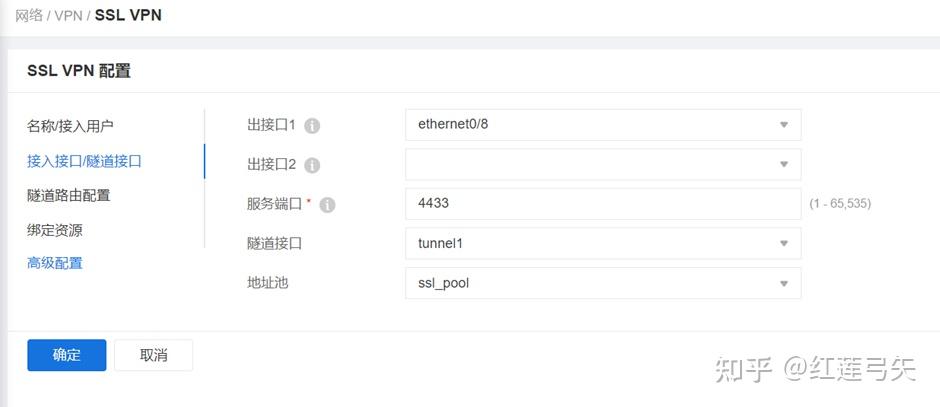Open 高级配置 link
Screen dimensions: 940x407
tap(55, 263)
